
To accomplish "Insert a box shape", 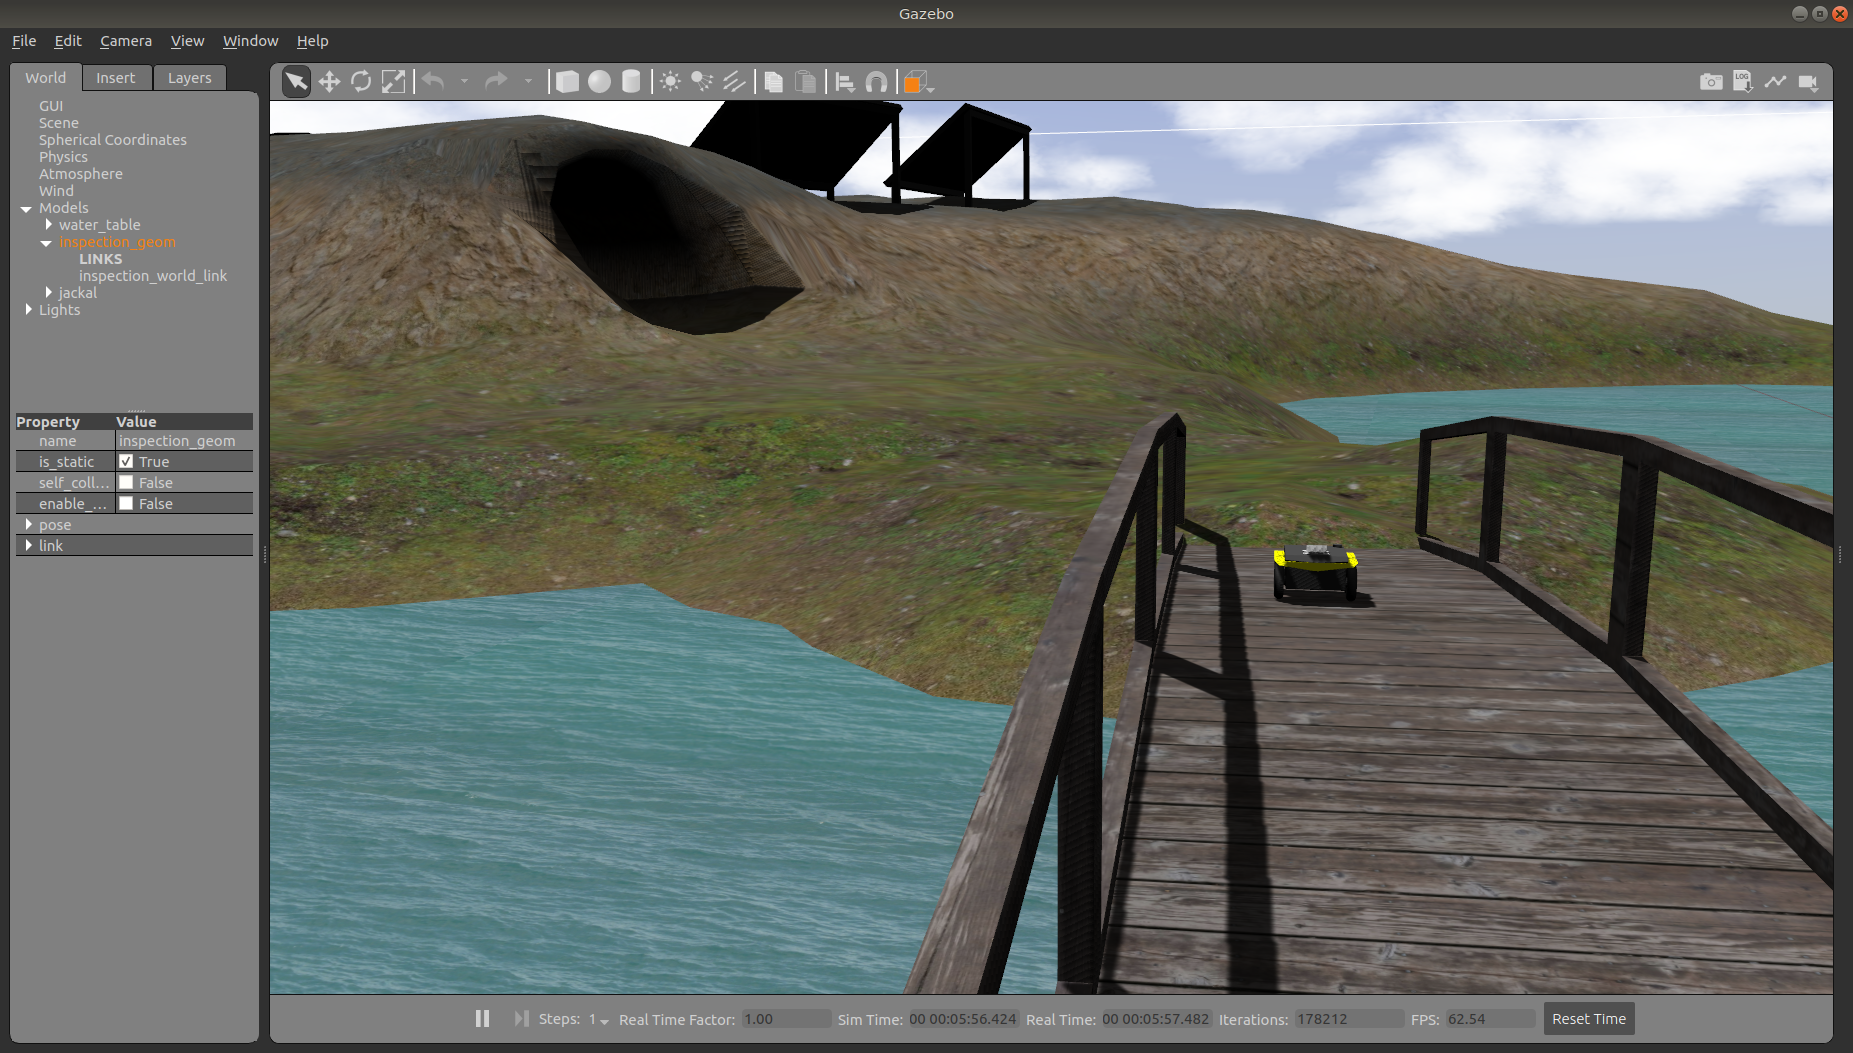I will coord(567,82).
